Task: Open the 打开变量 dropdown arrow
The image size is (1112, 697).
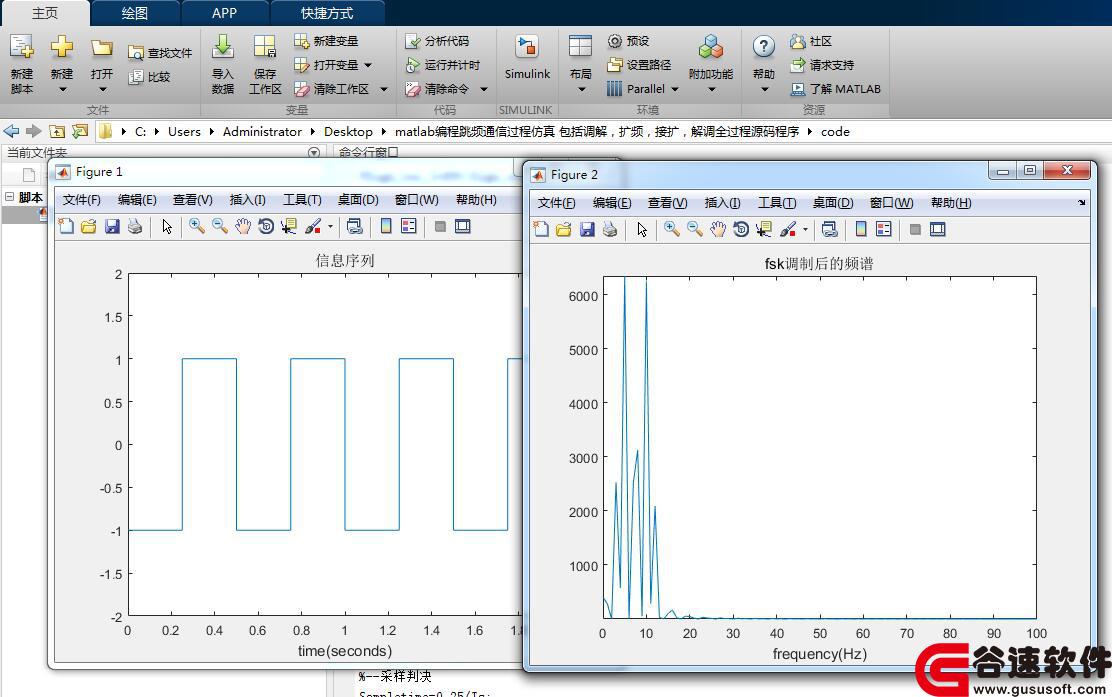Action: [x=368, y=65]
